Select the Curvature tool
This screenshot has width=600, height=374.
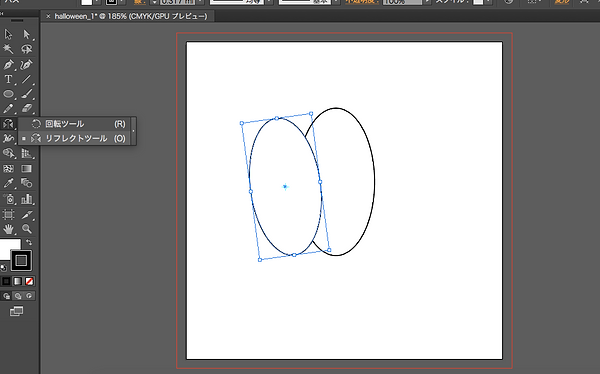pos(26,64)
